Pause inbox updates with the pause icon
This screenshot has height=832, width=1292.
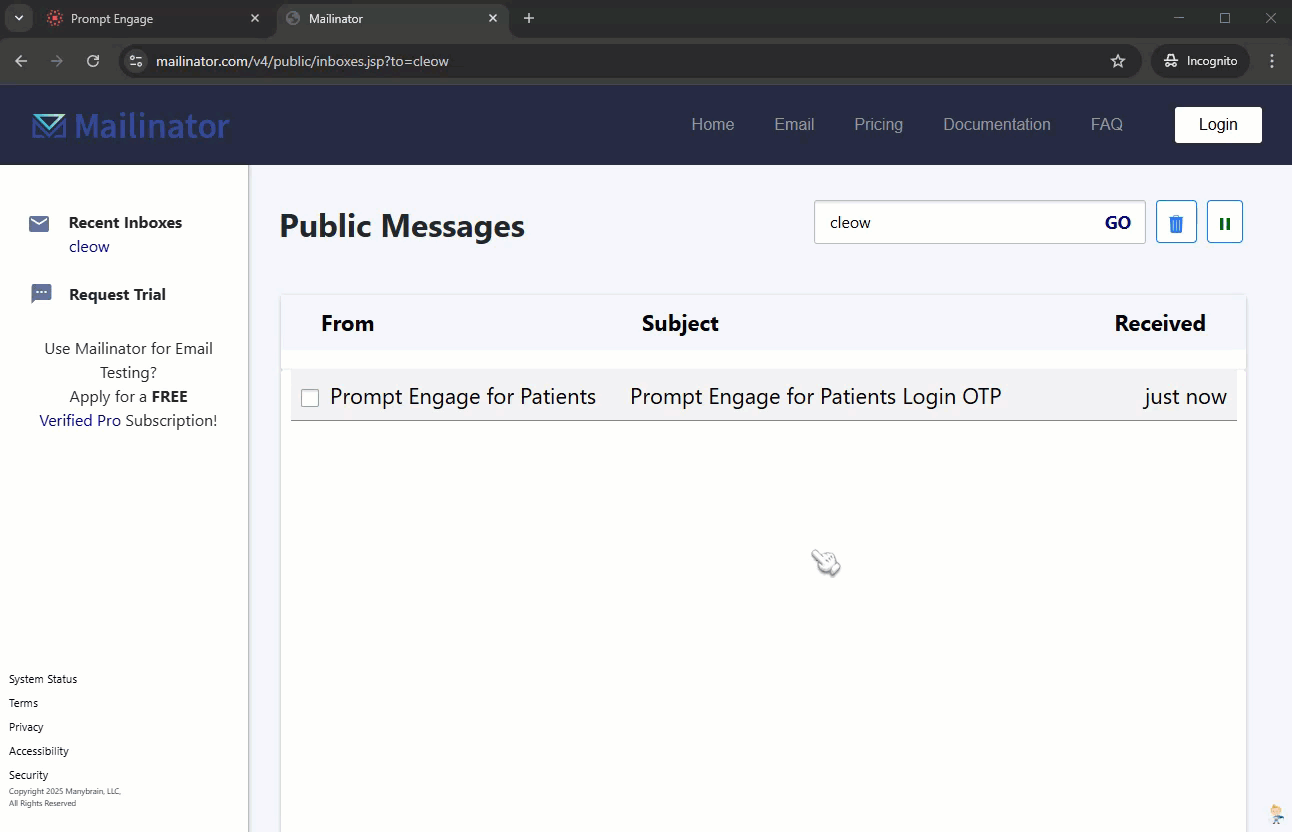(x=1225, y=222)
